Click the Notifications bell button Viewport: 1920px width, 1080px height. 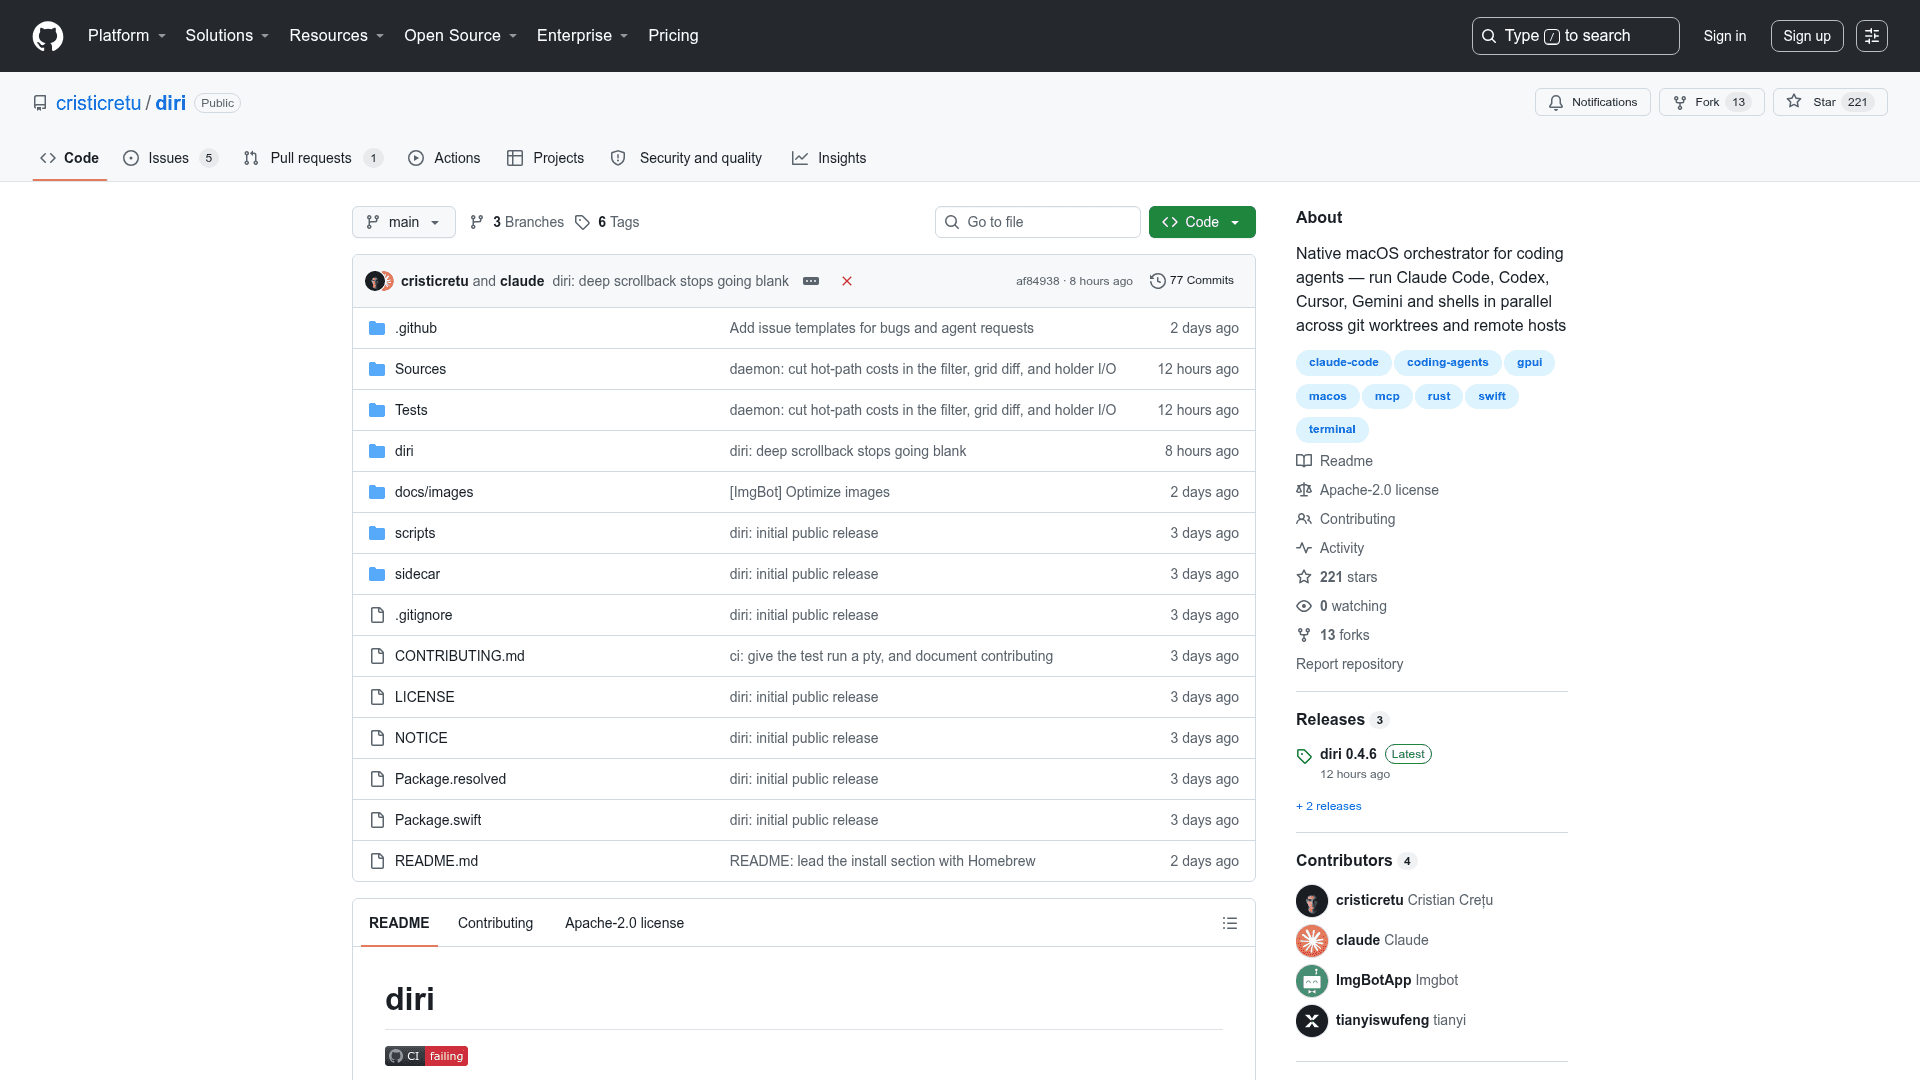tap(1592, 102)
